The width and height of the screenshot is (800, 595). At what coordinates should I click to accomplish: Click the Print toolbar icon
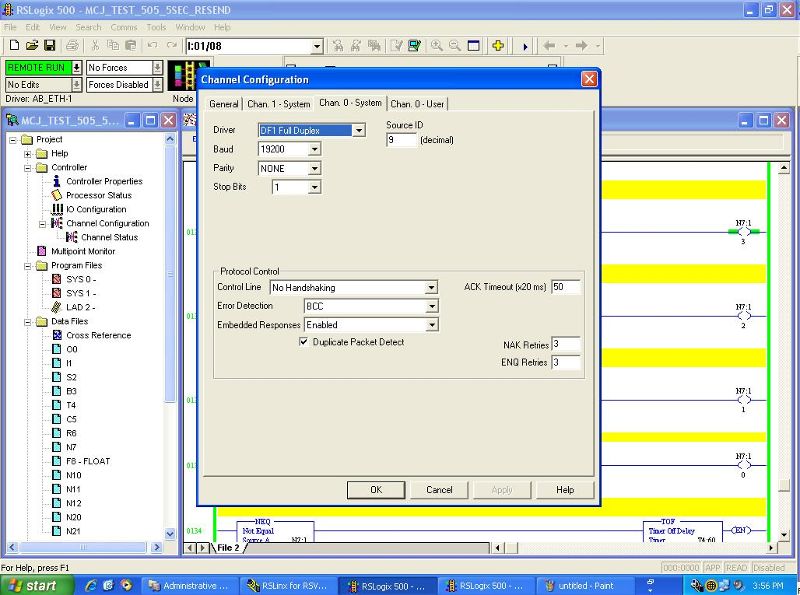(x=72, y=45)
